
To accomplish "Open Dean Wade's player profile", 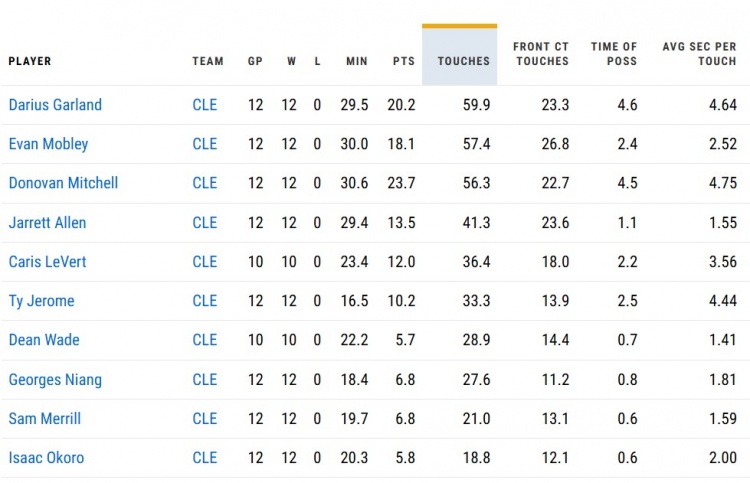I will pos(44,340).
